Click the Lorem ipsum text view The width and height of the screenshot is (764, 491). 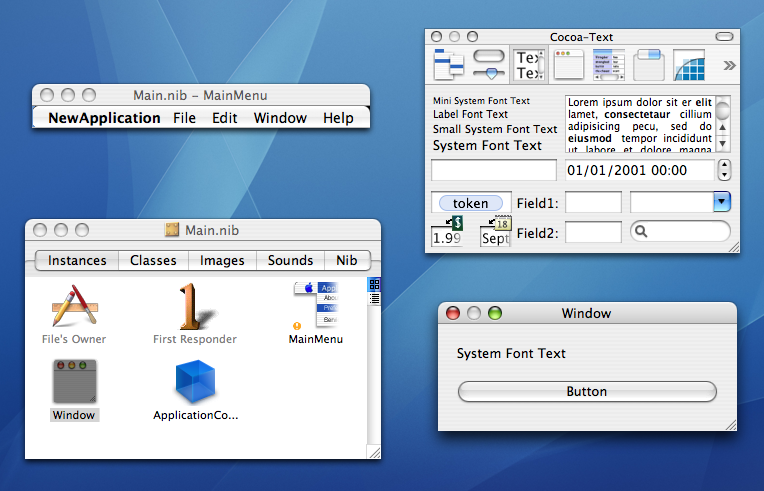pos(640,124)
